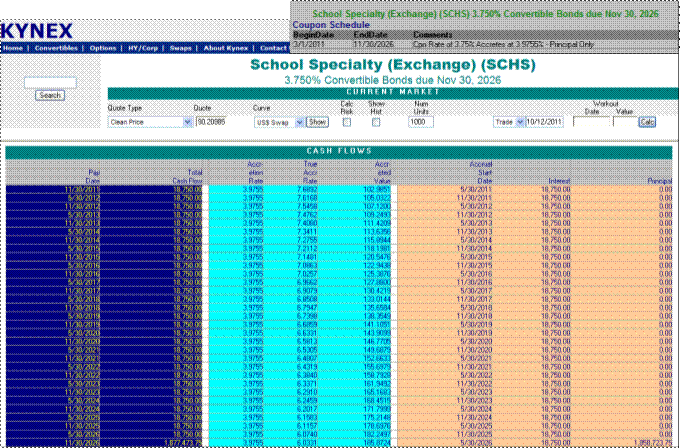Click the School Specialty (Exchange) (SCHS) page title
This screenshot has height=448, width=680.
[393, 65]
